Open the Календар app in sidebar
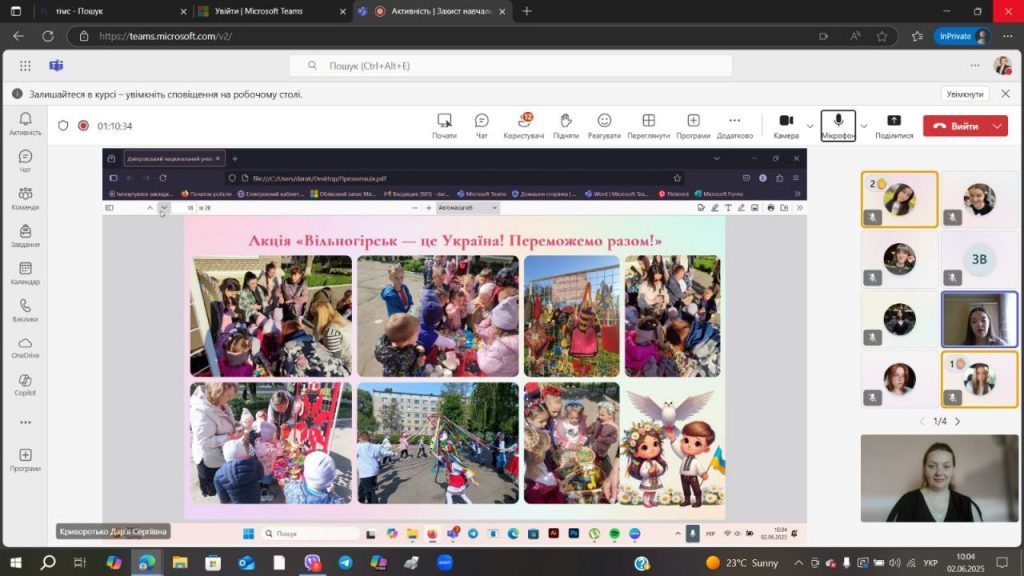 25,273
